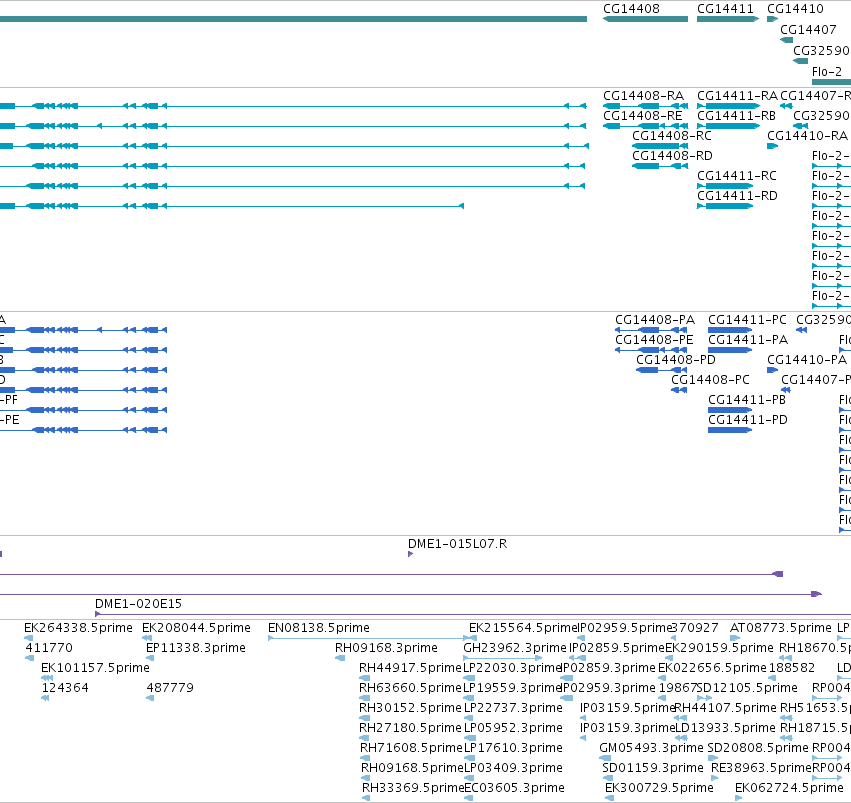851x803 pixels.
Task: Open transcript CG14408-RC label
Action: [672, 136]
